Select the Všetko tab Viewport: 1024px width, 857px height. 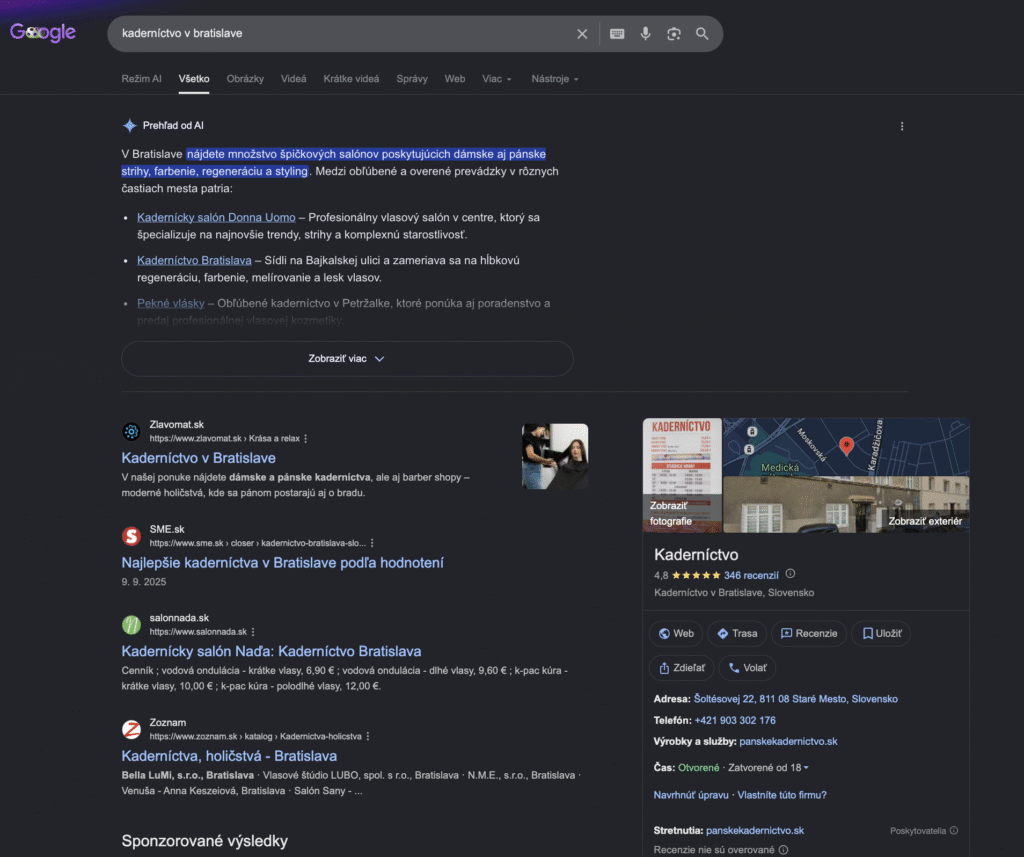(x=194, y=79)
